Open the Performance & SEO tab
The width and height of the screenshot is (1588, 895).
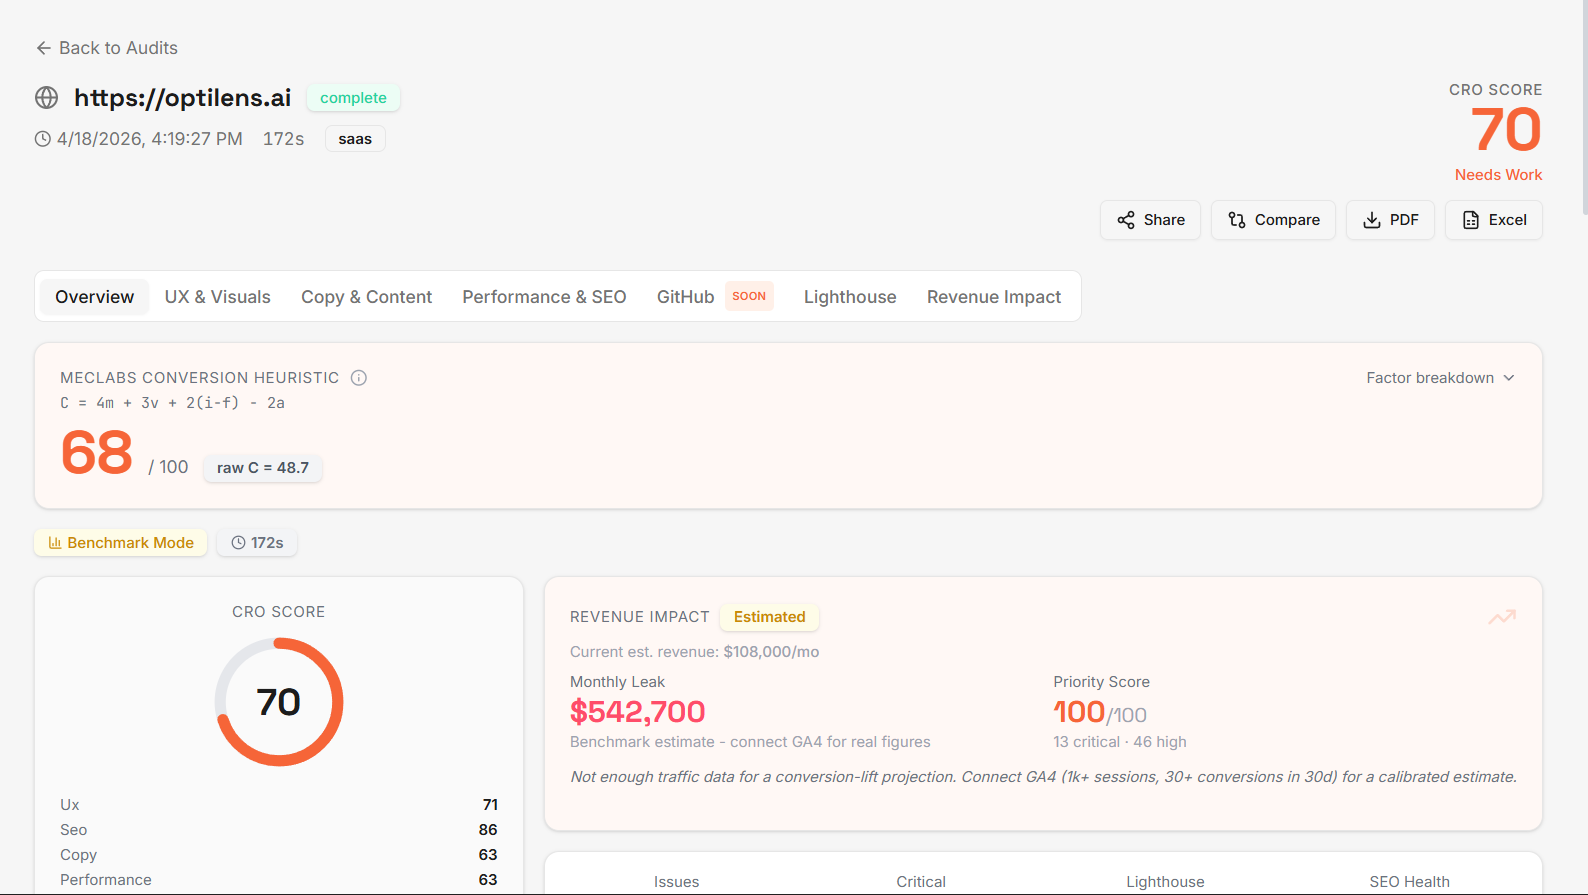pyautogui.click(x=544, y=297)
